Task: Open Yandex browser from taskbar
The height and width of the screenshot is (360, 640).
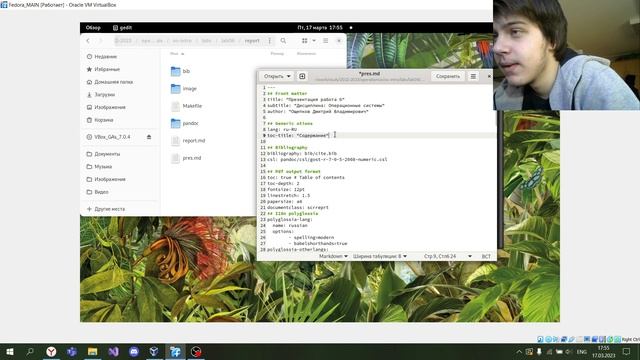Action: point(51,351)
